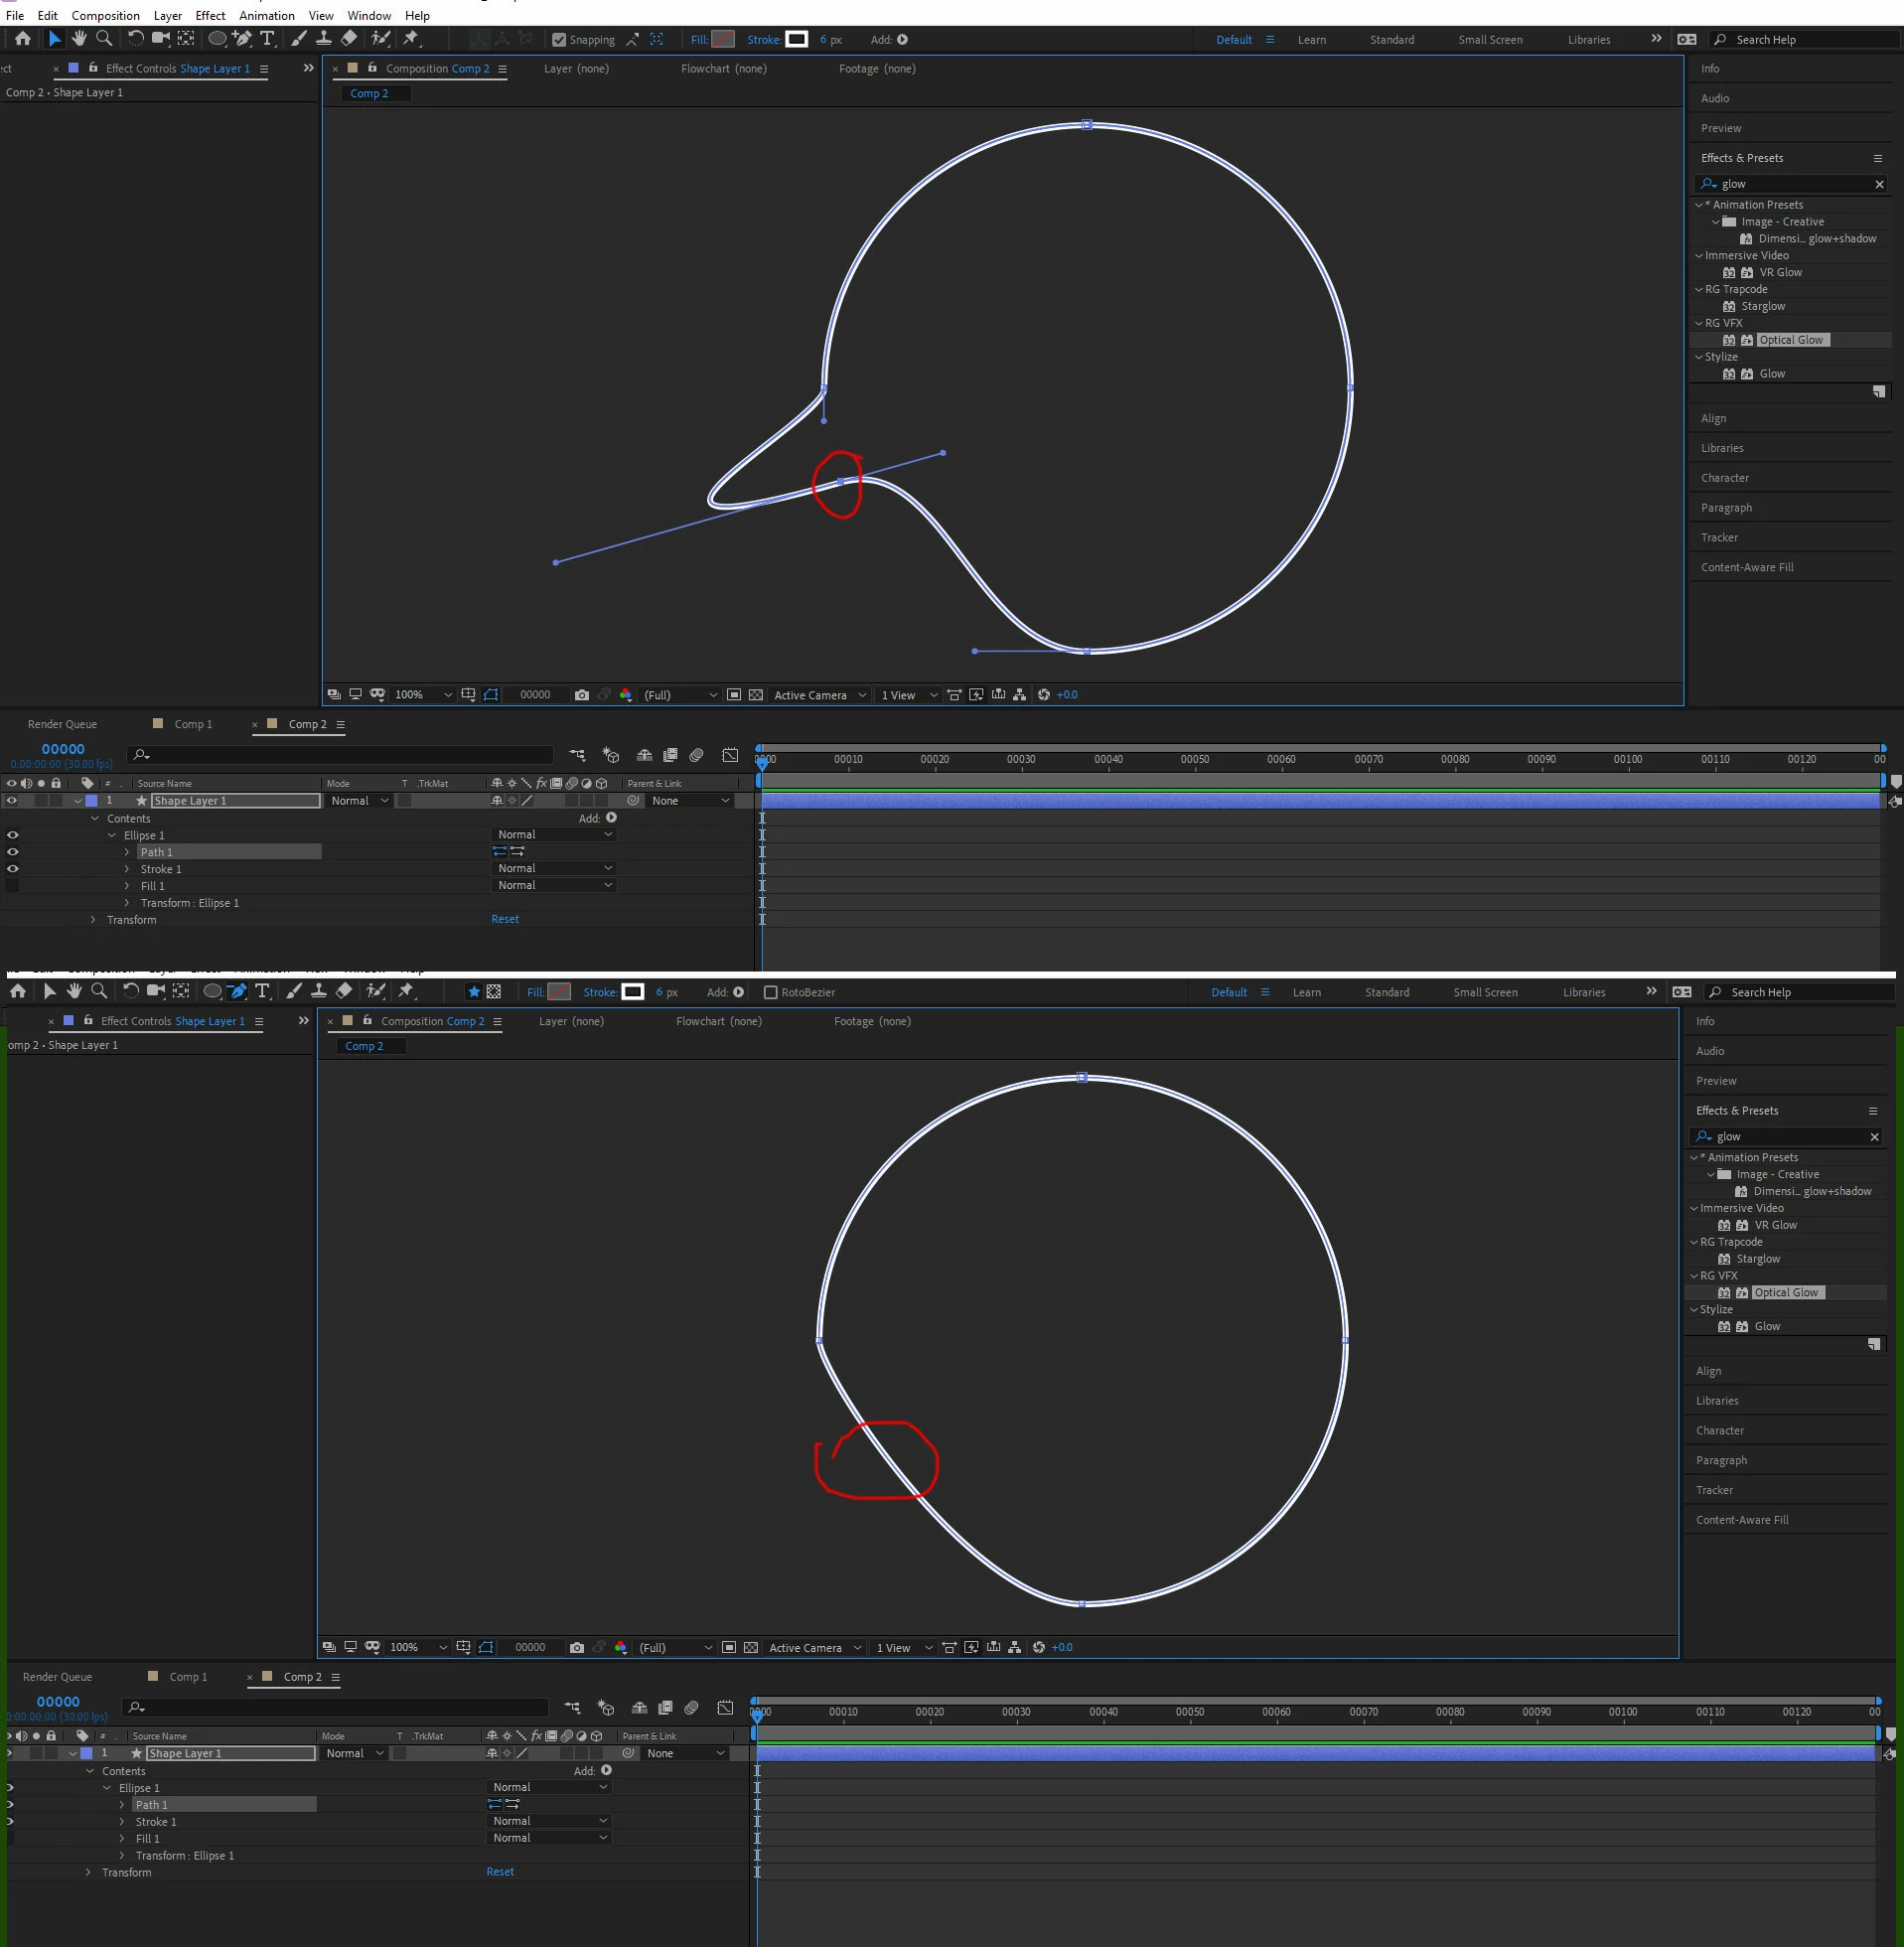Take snapshot camera icon in upper comp viewer
This screenshot has width=1904, height=1947.
tap(581, 695)
